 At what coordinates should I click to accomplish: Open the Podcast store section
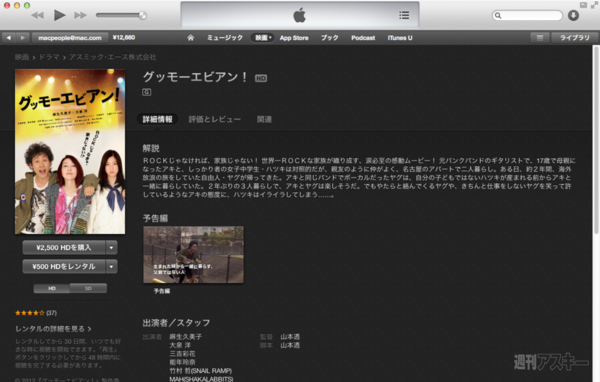tap(363, 38)
